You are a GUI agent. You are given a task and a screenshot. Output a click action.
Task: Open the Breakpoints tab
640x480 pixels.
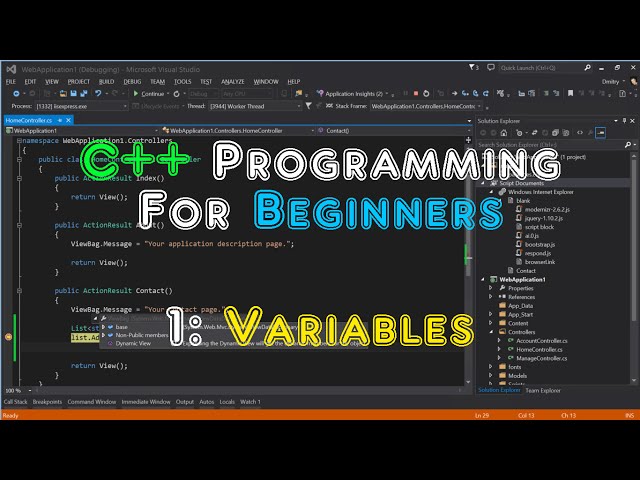click(47, 402)
